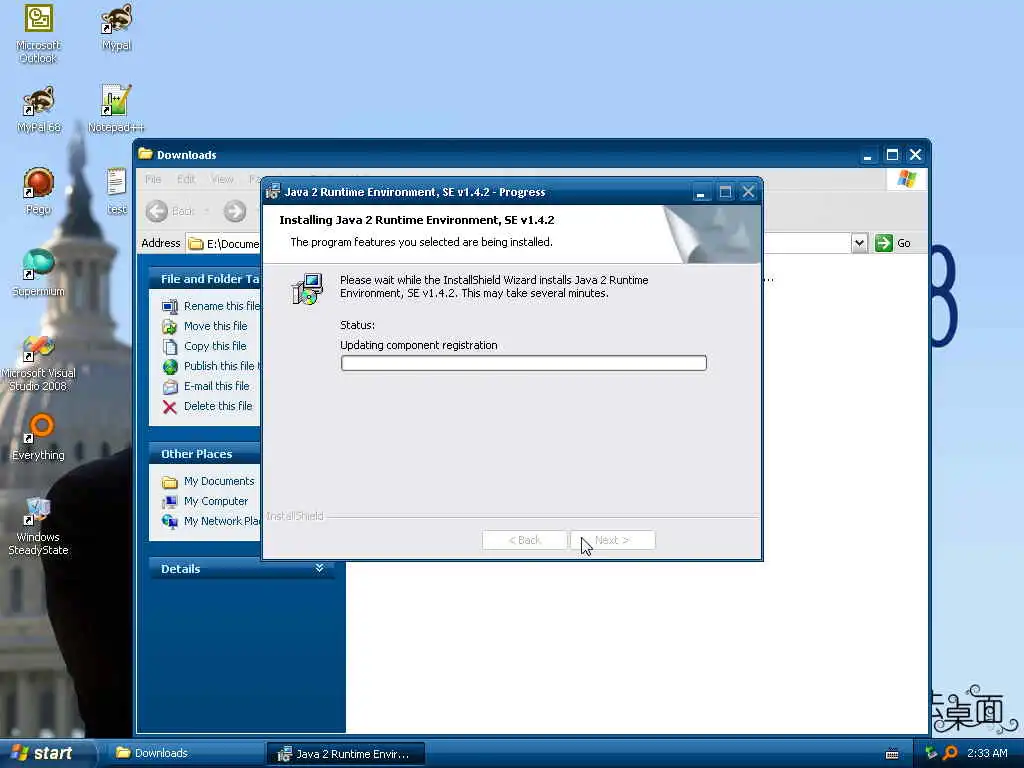Click the My Documents folder icon
This screenshot has height=768, width=1024.
(170, 482)
